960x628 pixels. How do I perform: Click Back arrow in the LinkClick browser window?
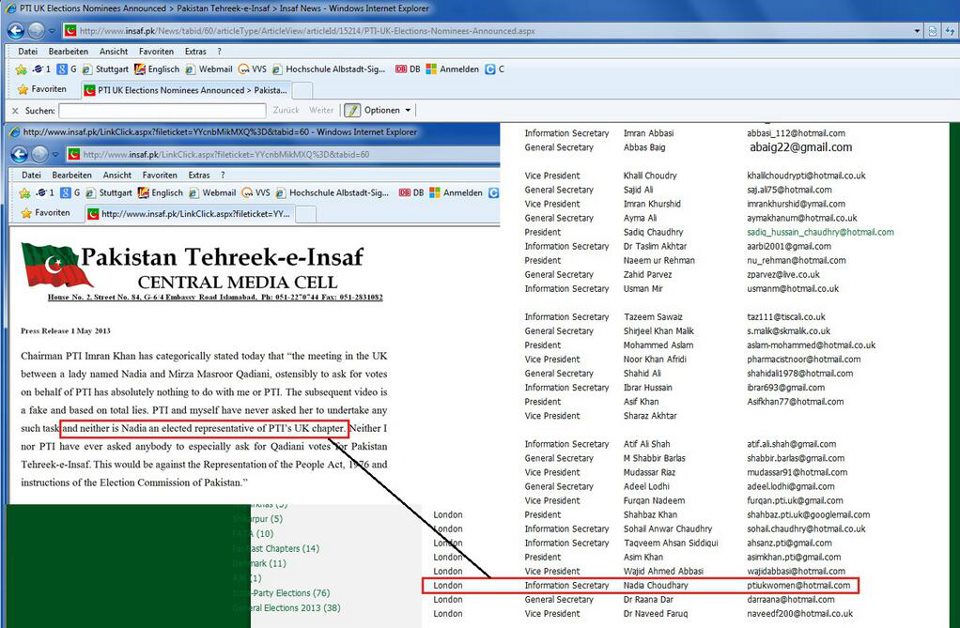19,154
